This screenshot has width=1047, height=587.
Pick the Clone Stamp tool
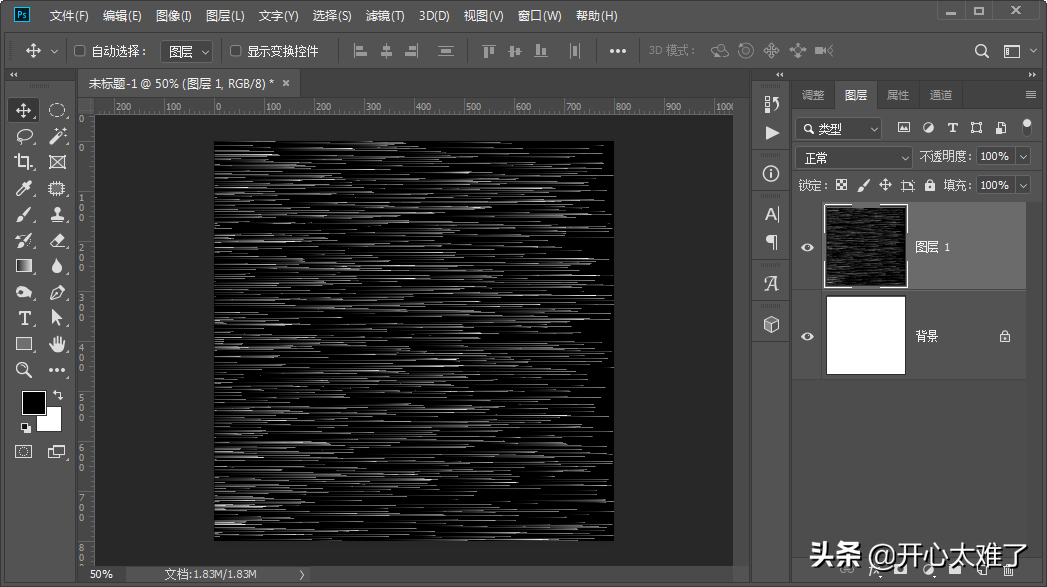pos(57,214)
